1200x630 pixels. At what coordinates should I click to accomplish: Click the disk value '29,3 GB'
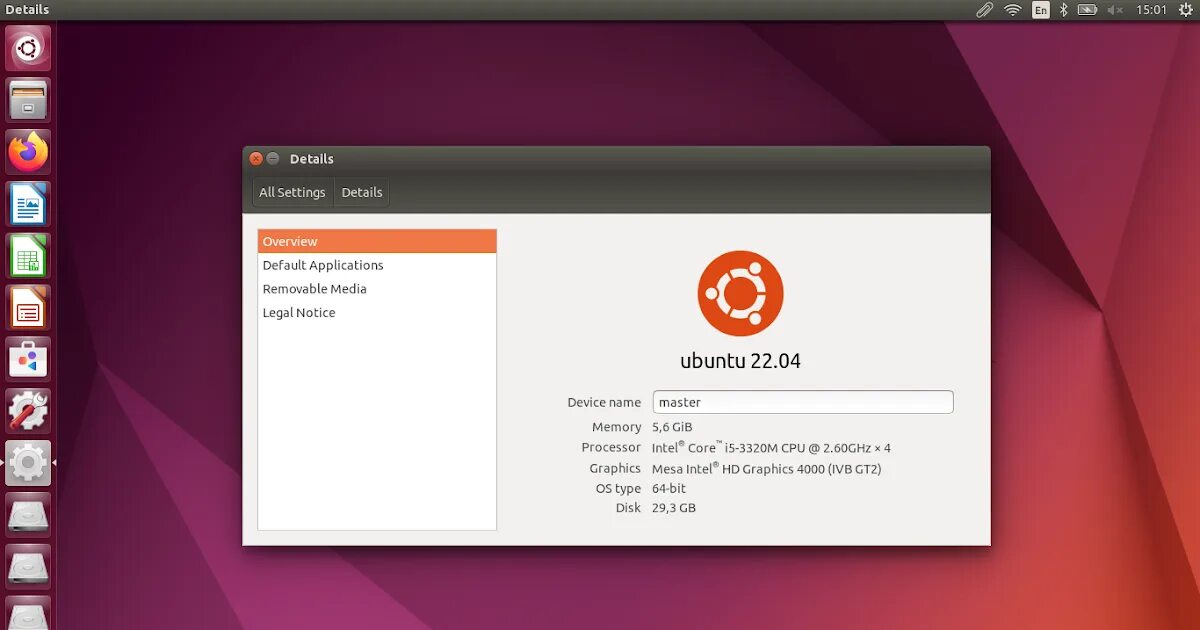(x=674, y=508)
